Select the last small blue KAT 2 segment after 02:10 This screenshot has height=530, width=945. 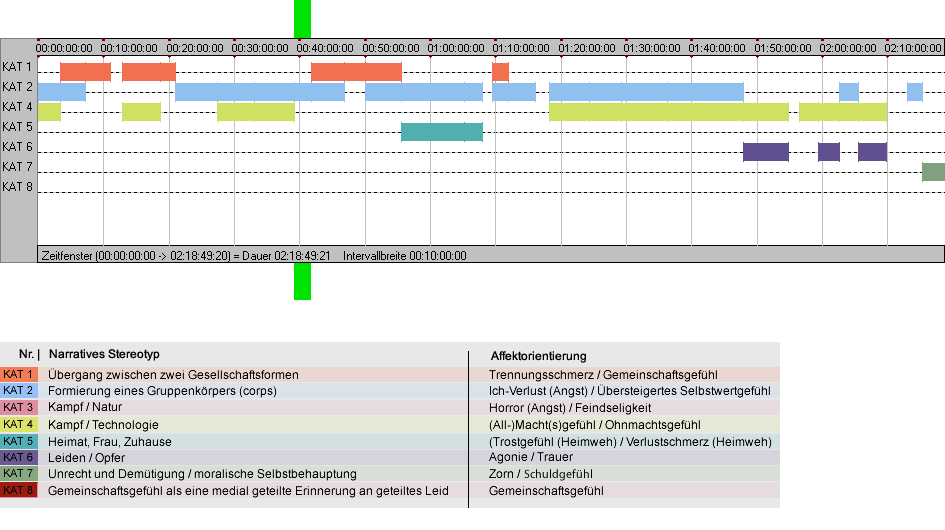[915, 92]
